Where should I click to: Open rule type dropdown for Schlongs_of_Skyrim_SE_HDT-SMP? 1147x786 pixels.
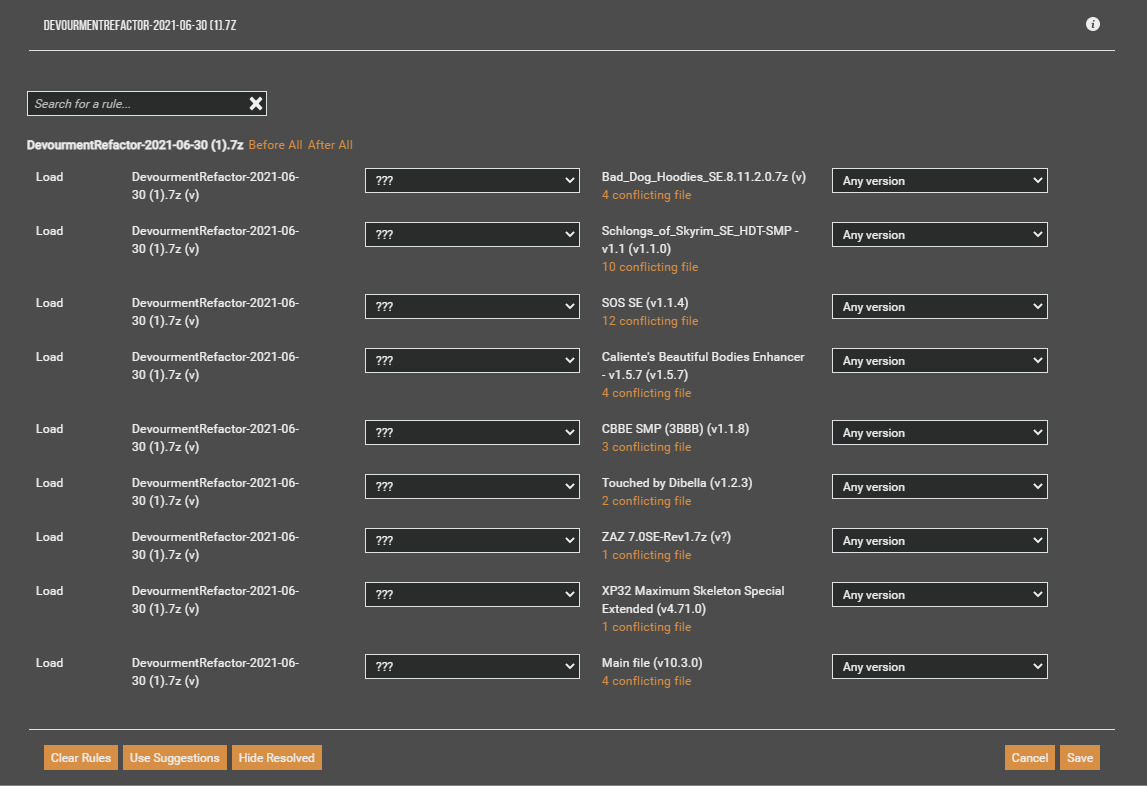[x=473, y=235]
